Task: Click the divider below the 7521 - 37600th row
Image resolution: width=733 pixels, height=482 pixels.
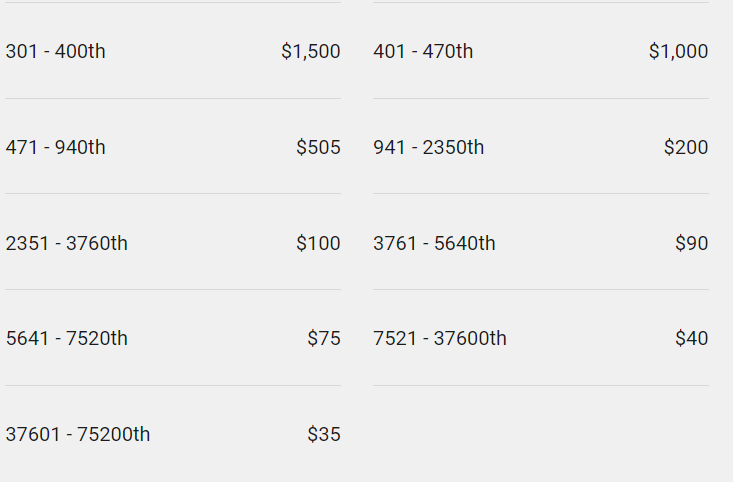Action: [541, 386]
